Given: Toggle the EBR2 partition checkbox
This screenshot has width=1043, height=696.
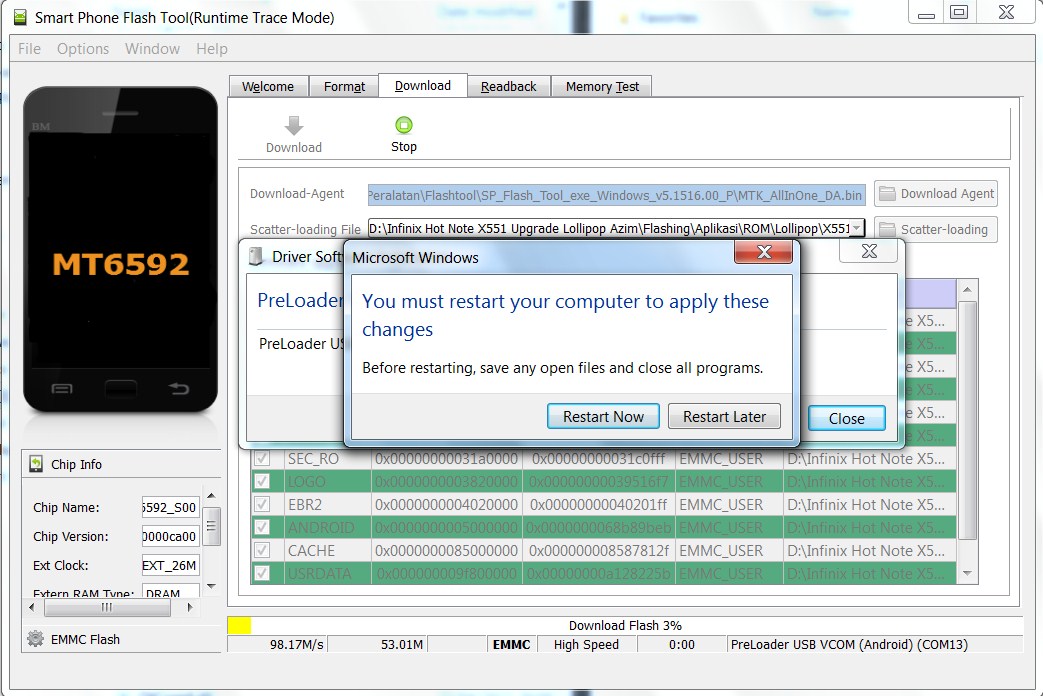Looking at the screenshot, I should point(262,504).
